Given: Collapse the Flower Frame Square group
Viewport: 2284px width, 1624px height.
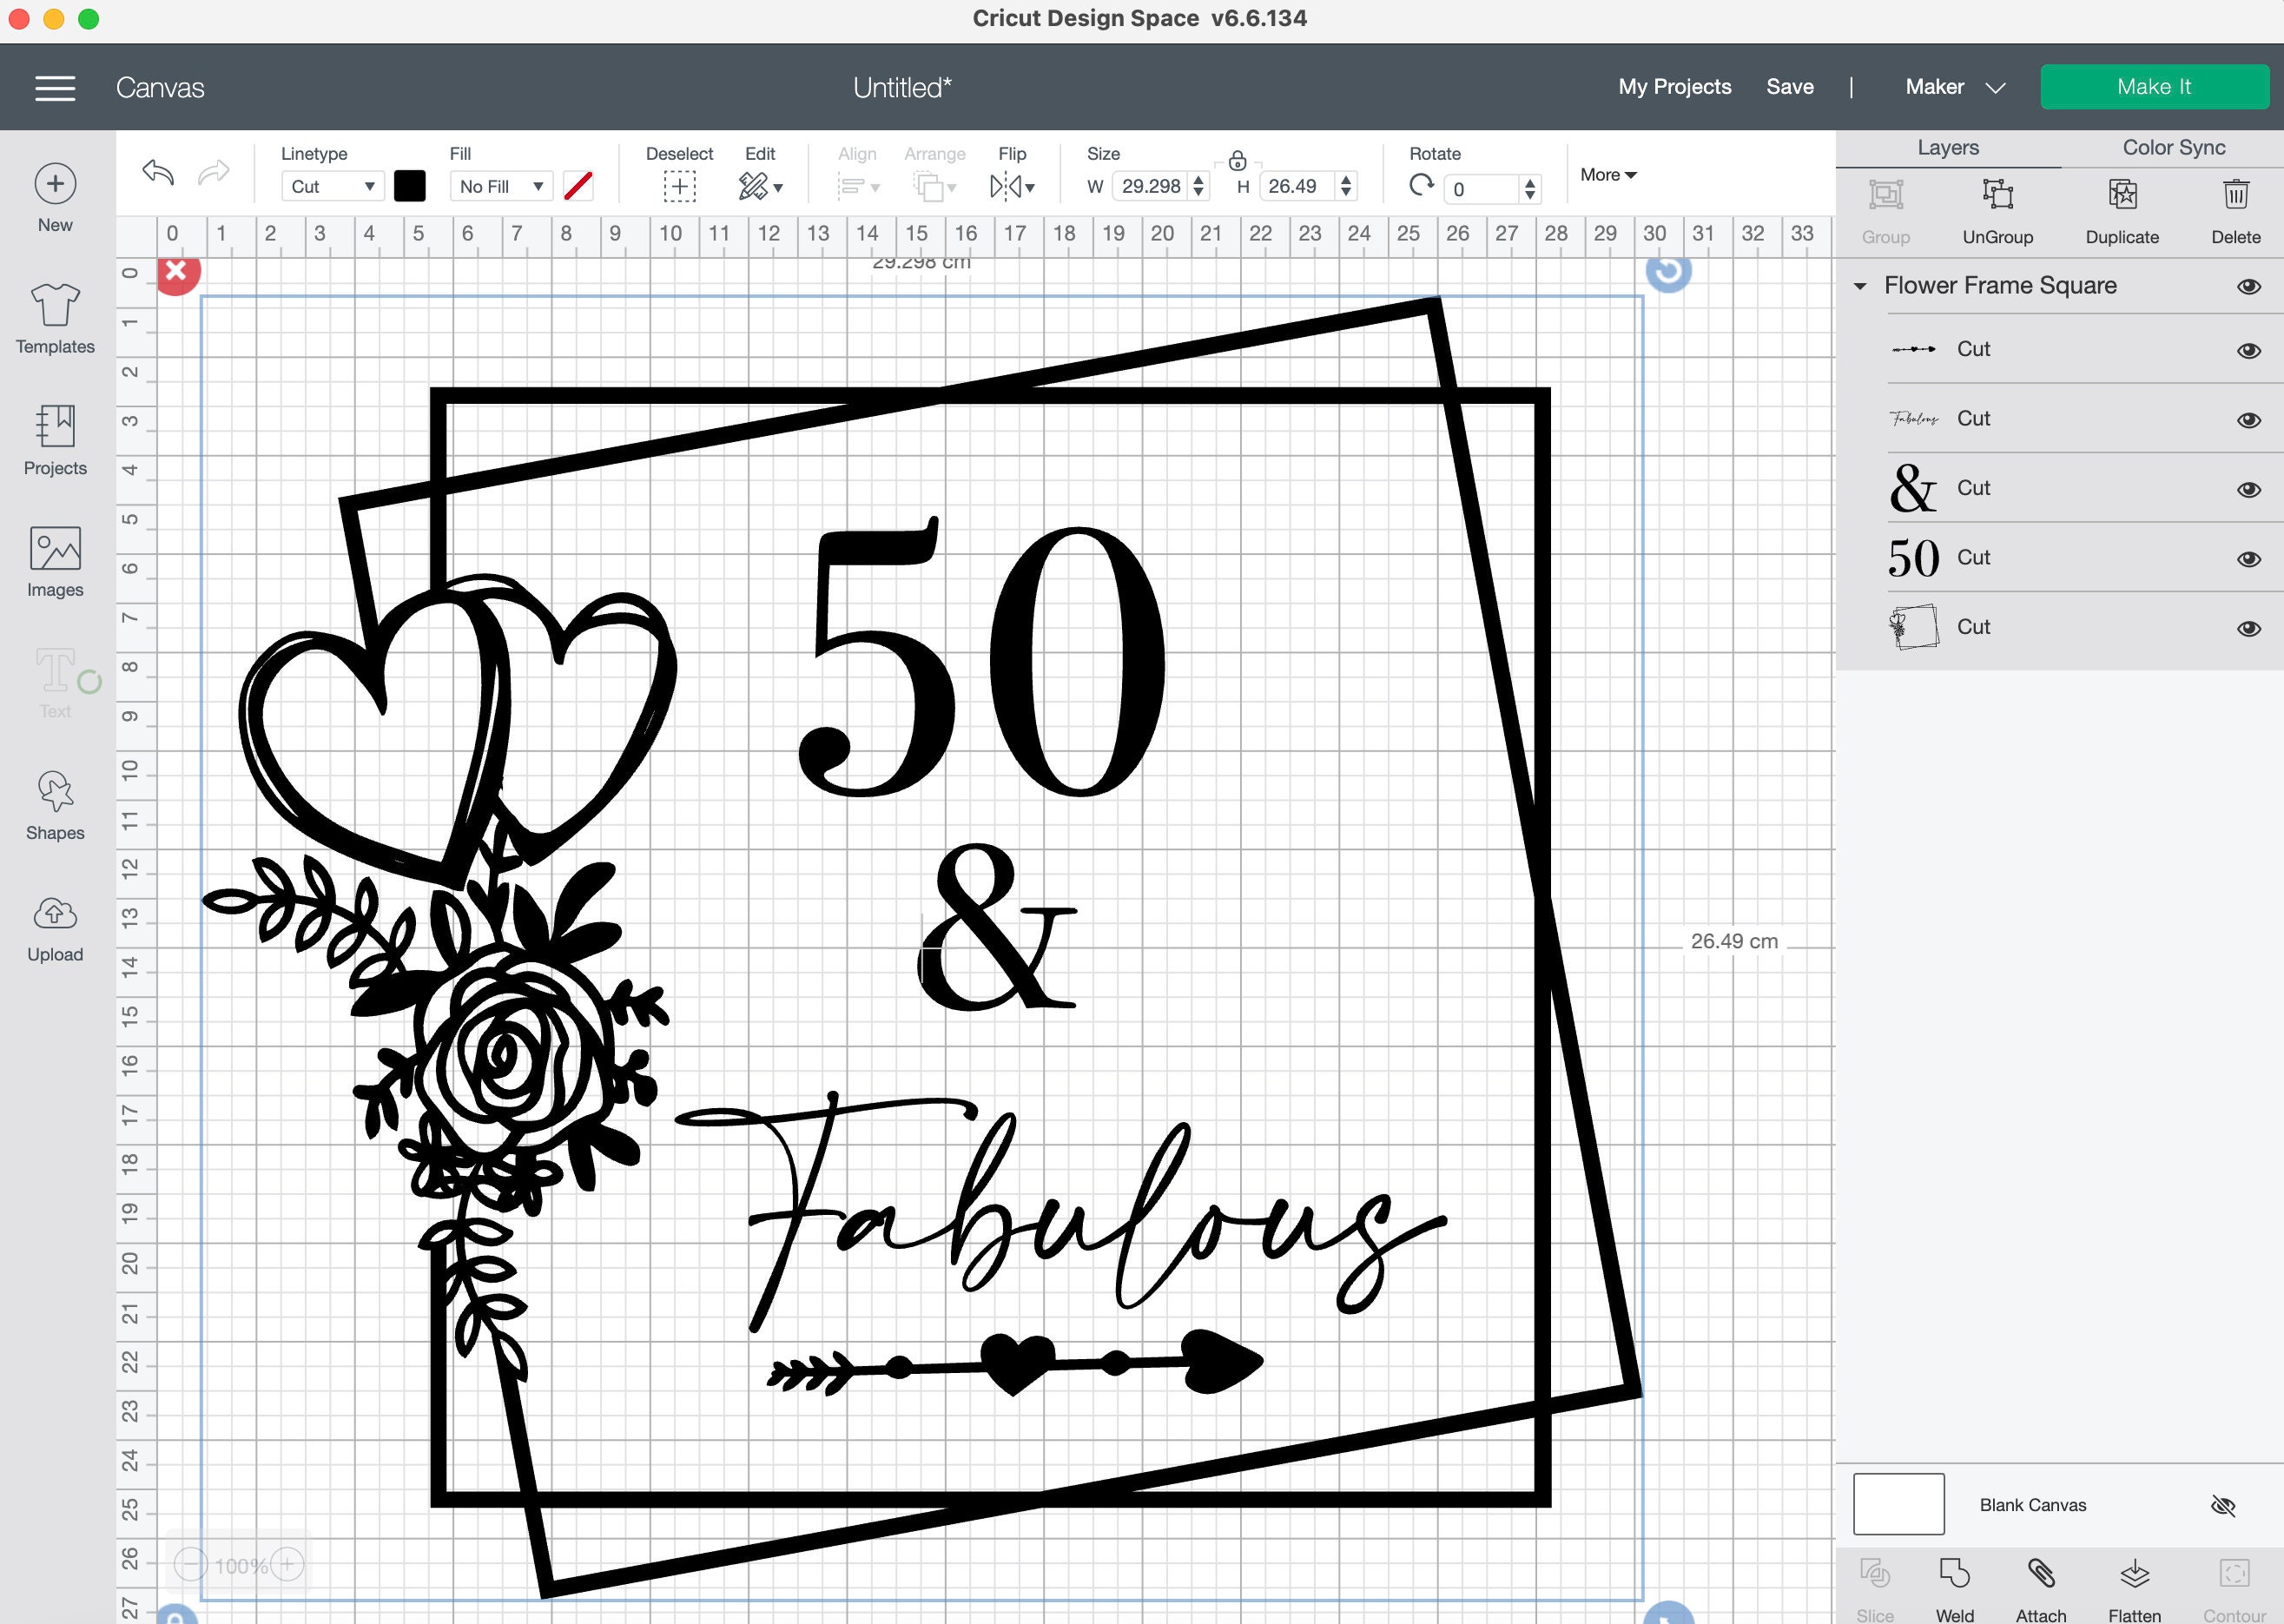Looking at the screenshot, I should [x=1860, y=286].
